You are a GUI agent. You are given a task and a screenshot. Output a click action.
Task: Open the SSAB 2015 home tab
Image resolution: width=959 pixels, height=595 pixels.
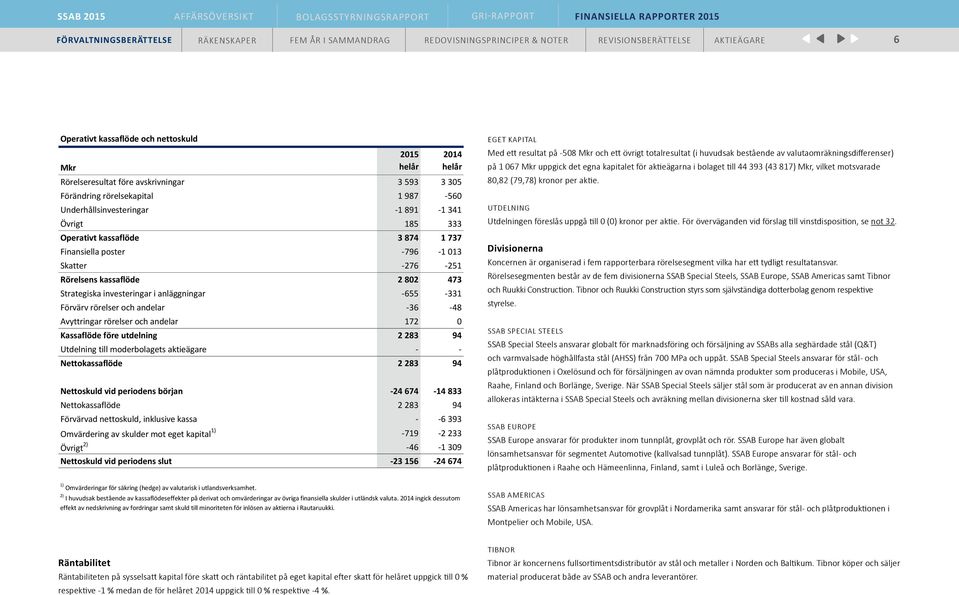pyautogui.click(x=81, y=17)
